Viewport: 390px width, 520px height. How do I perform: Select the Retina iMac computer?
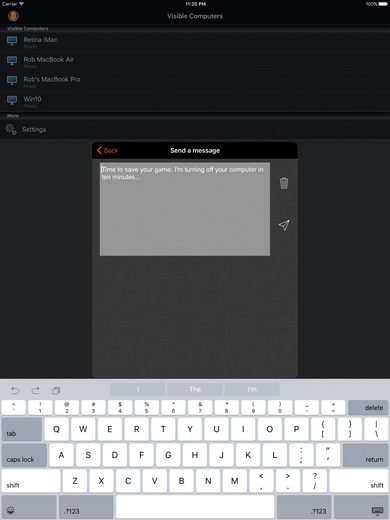tap(195, 41)
